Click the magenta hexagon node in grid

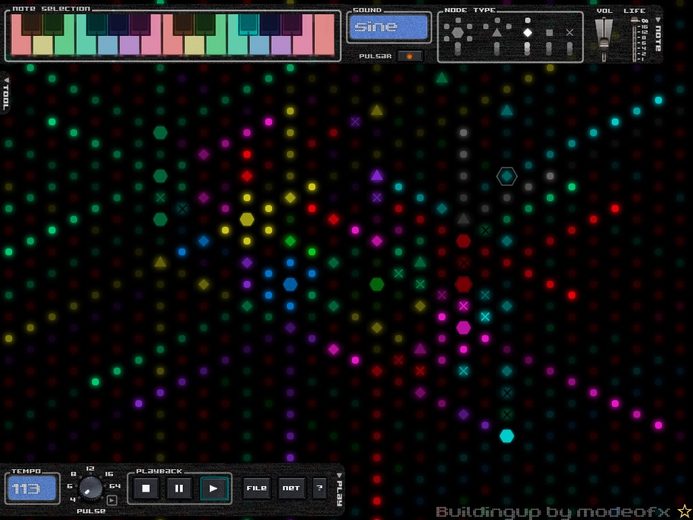[463, 327]
